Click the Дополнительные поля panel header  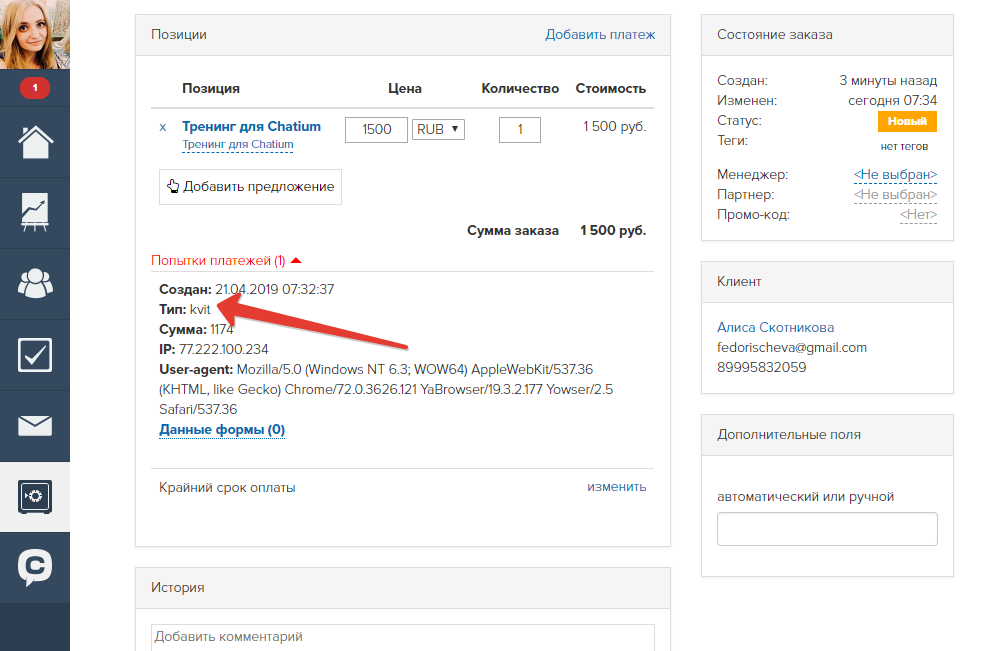click(827, 435)
